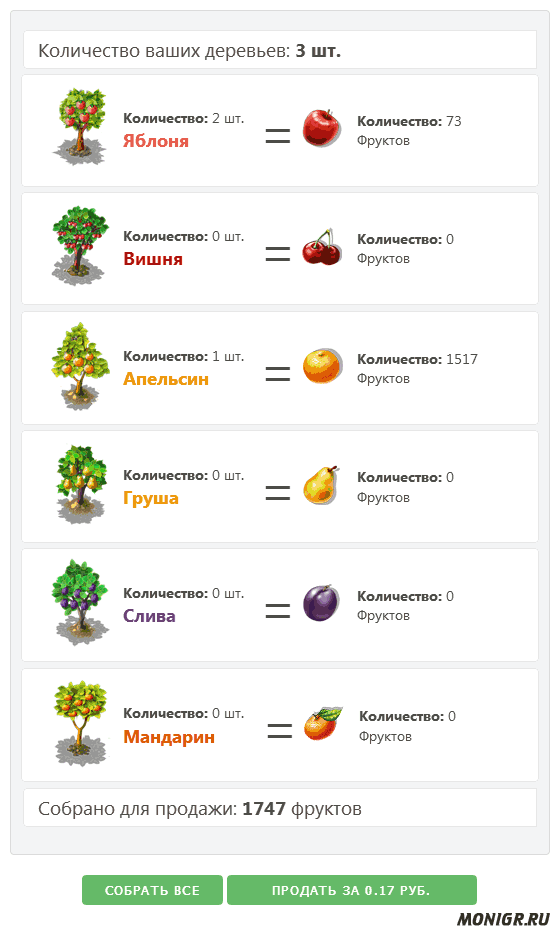Click the mandarin fruit icon
The width and height of the screenshot is (560, 935).
pos(323,724)
